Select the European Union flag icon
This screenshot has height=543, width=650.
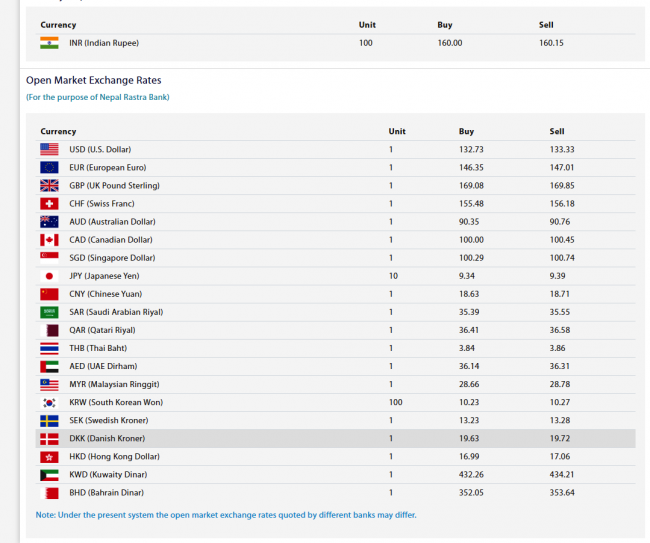[49, 167]
